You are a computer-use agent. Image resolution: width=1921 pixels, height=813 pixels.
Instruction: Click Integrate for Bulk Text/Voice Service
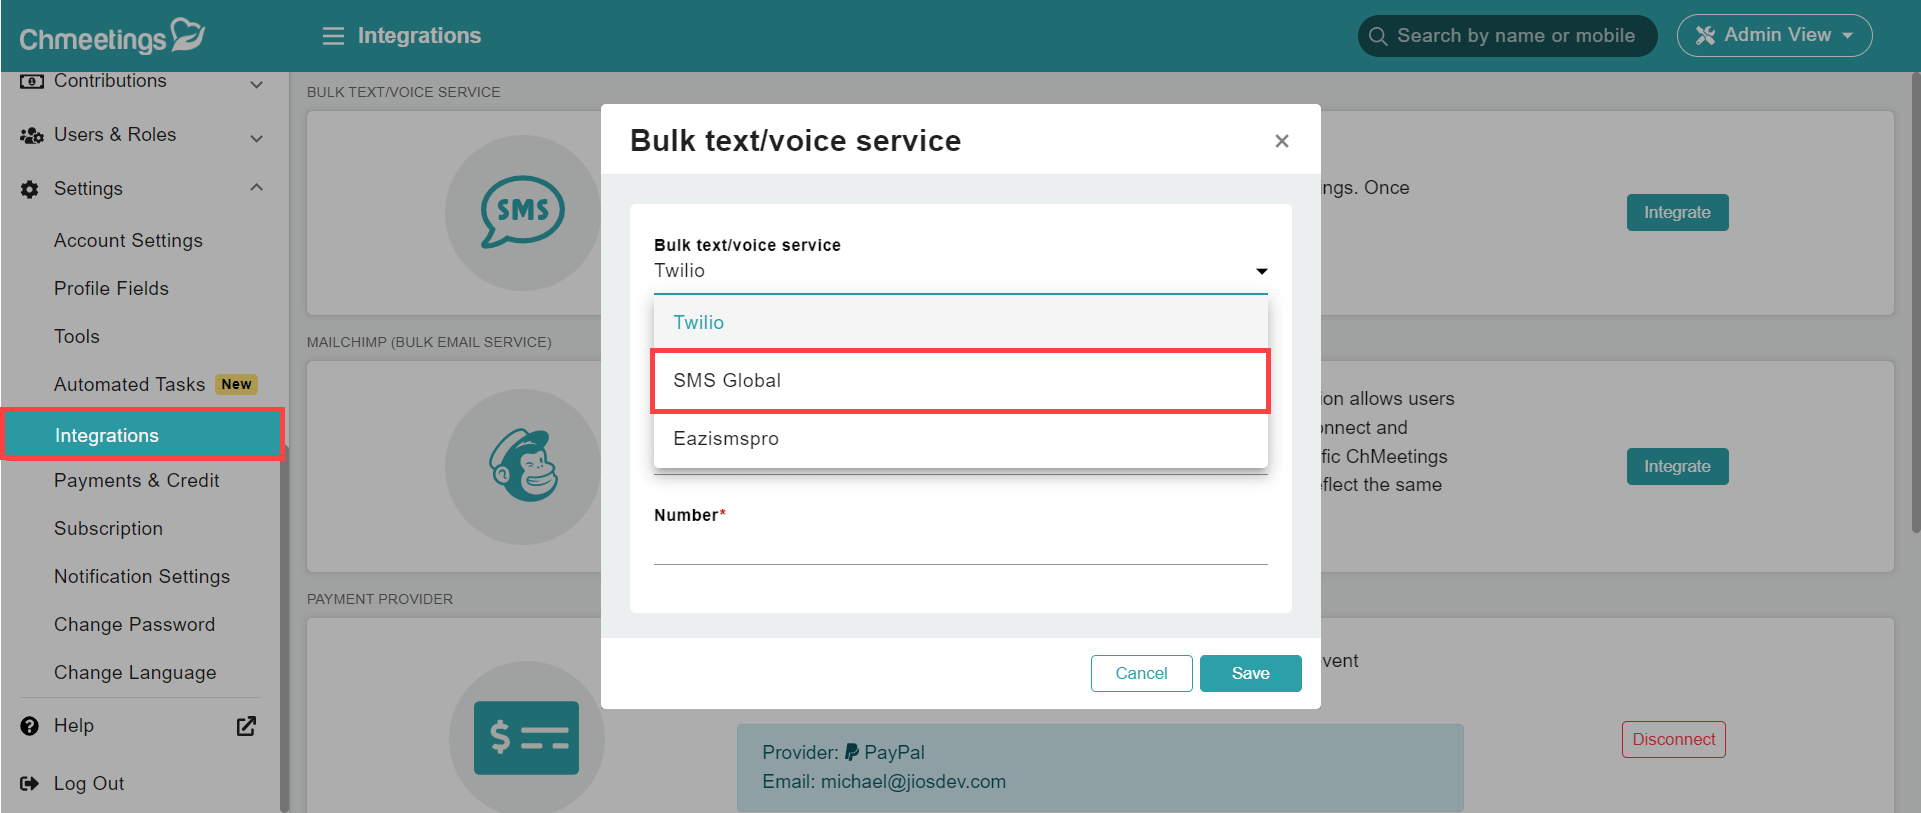pyautogui.click(x=1677, y=212)
